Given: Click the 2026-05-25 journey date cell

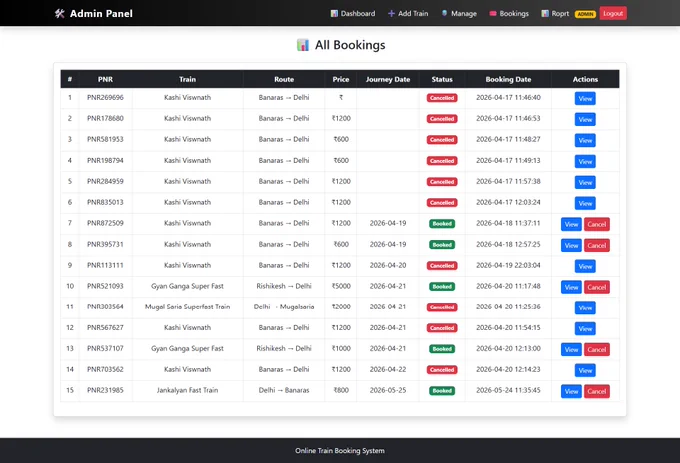Looking at the screenshot, I should pos(388,390).
